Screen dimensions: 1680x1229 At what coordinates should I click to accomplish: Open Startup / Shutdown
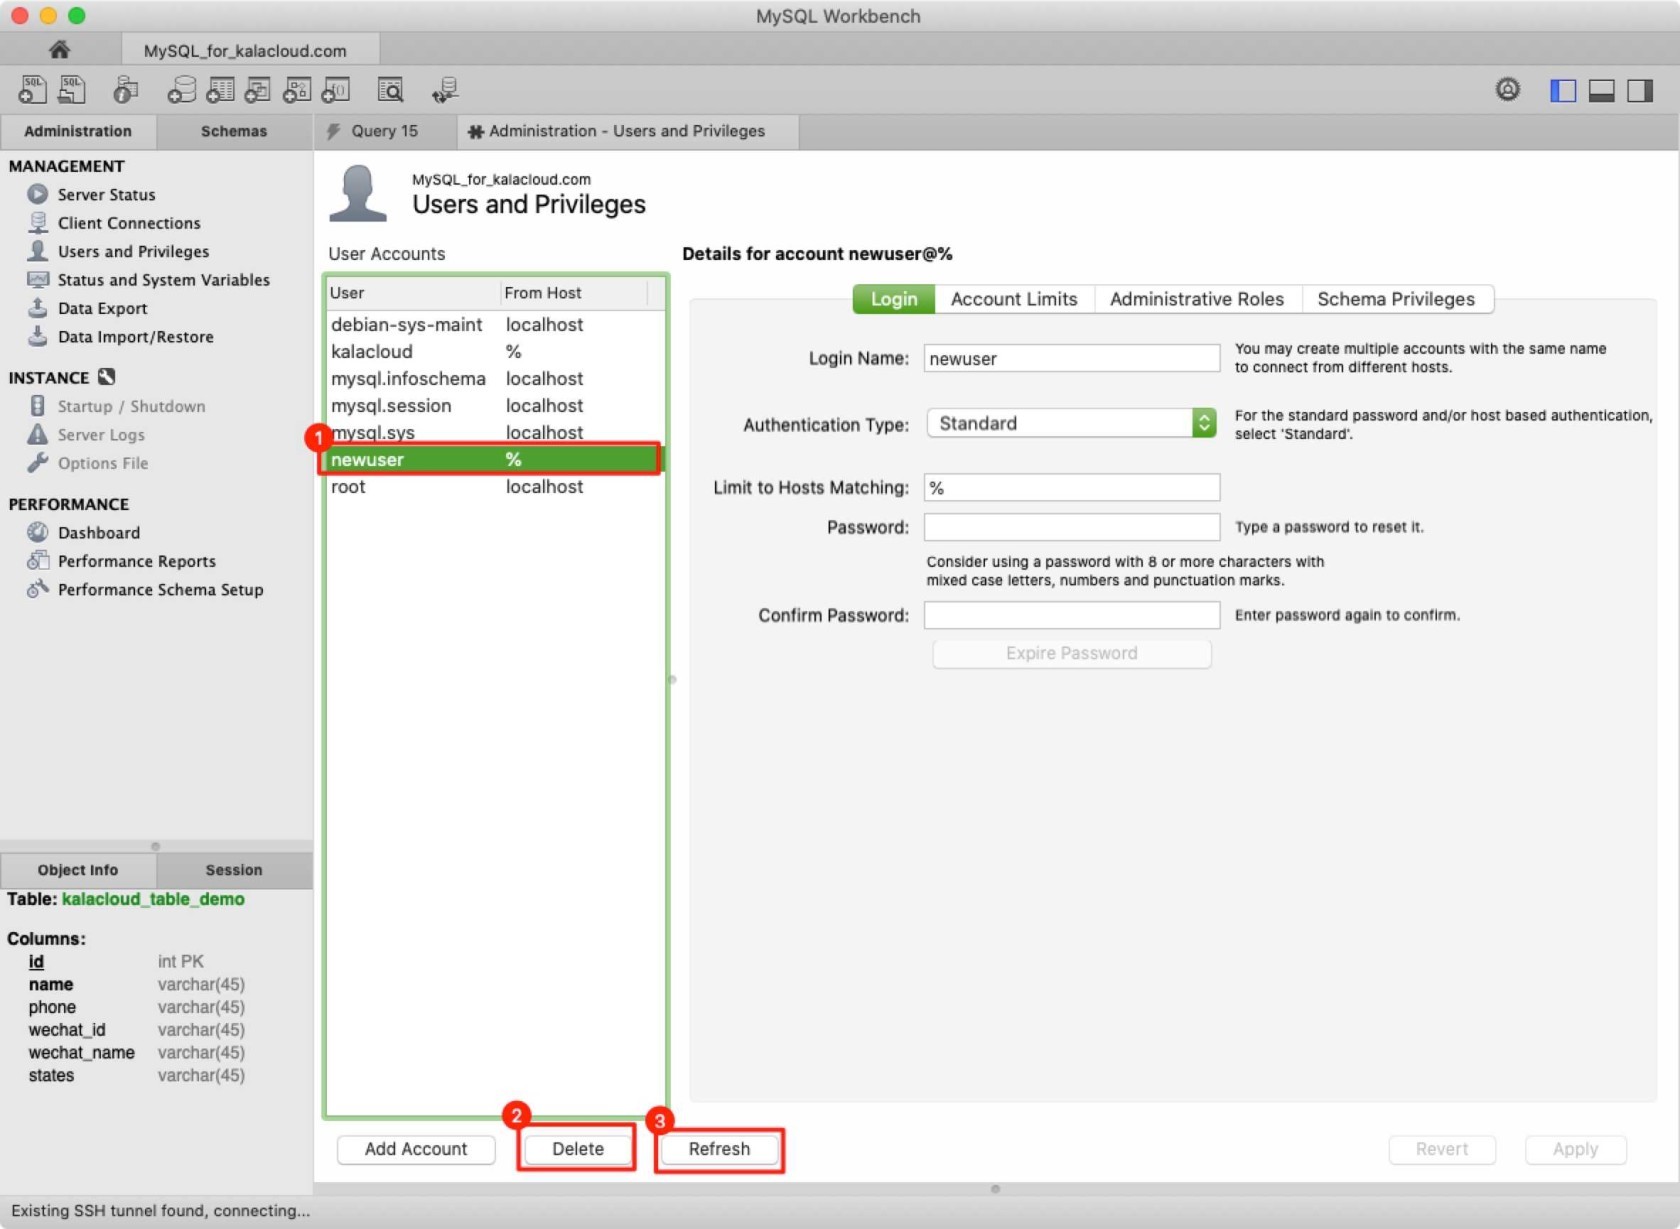pos(131,406)
